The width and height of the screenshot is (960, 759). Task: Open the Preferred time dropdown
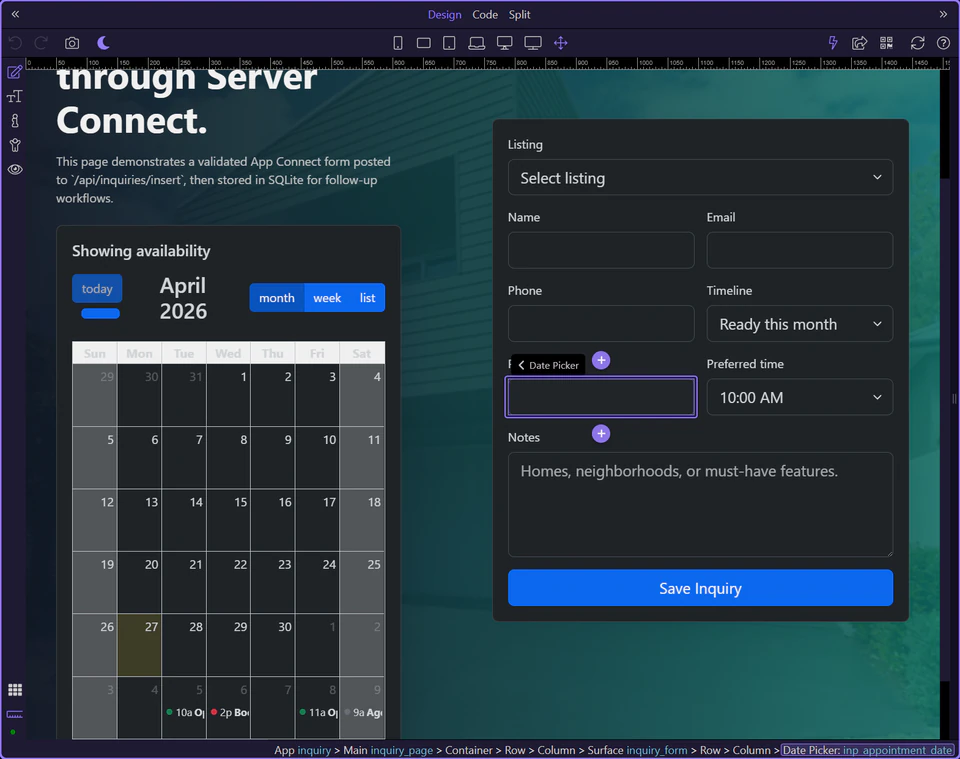(799, 397)
